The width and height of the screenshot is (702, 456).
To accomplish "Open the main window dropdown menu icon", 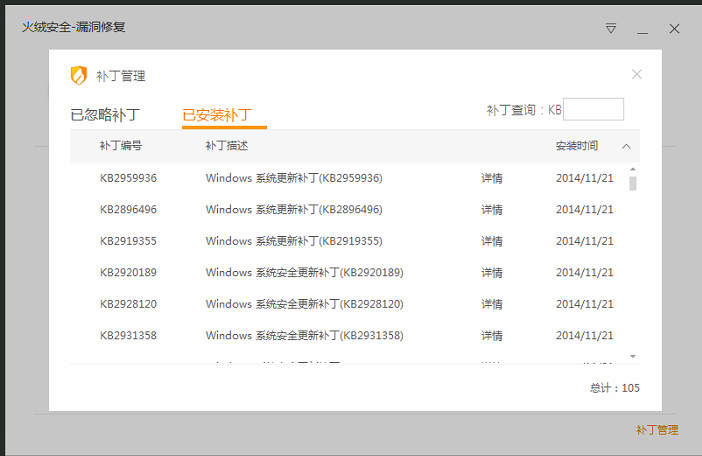I will click(x=611, y=29).
